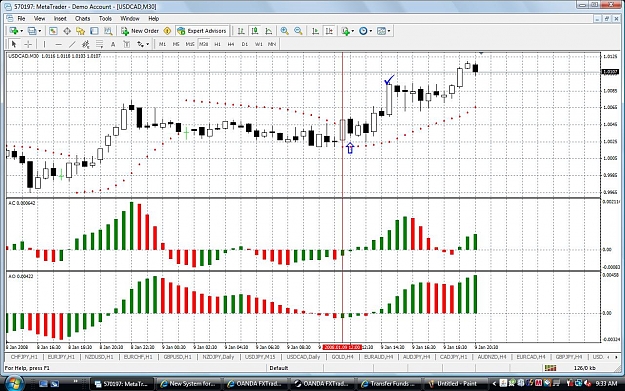Toggle the Terminal panel icon
625x391 pixels.
94,31
